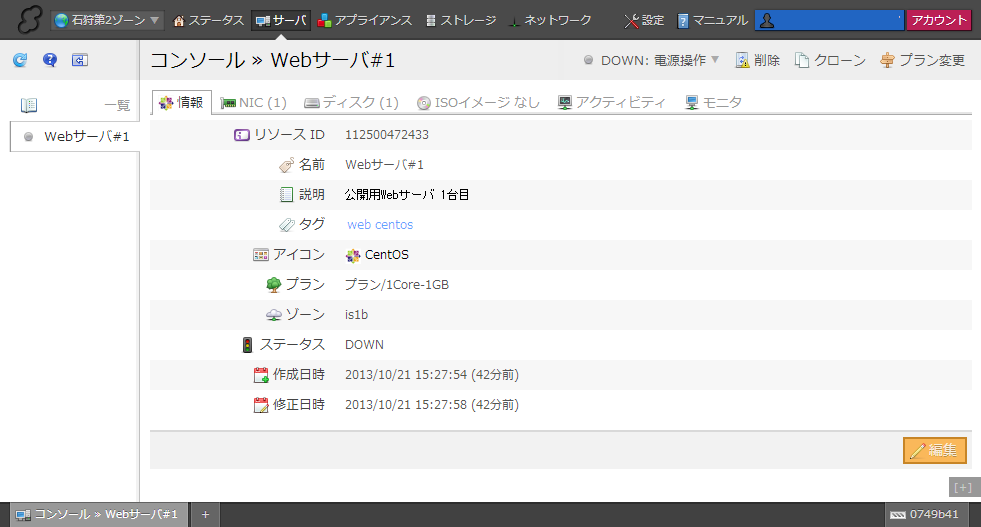The height and width of the screenshot is (527, 981).
Task: Add a new tab with plus button
Action: (x=205, y=514)
